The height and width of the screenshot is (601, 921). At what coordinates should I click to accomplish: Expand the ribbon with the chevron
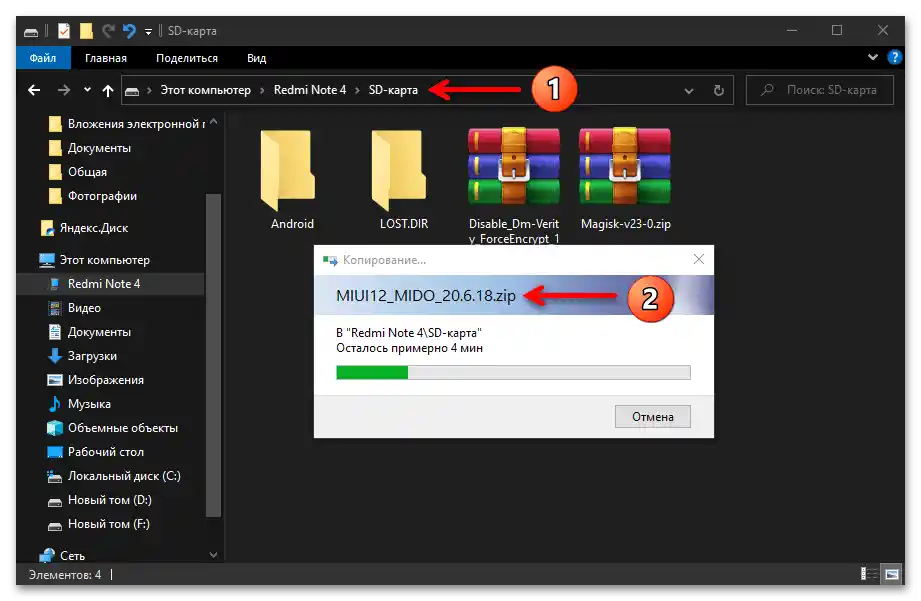tap(873, 57)
